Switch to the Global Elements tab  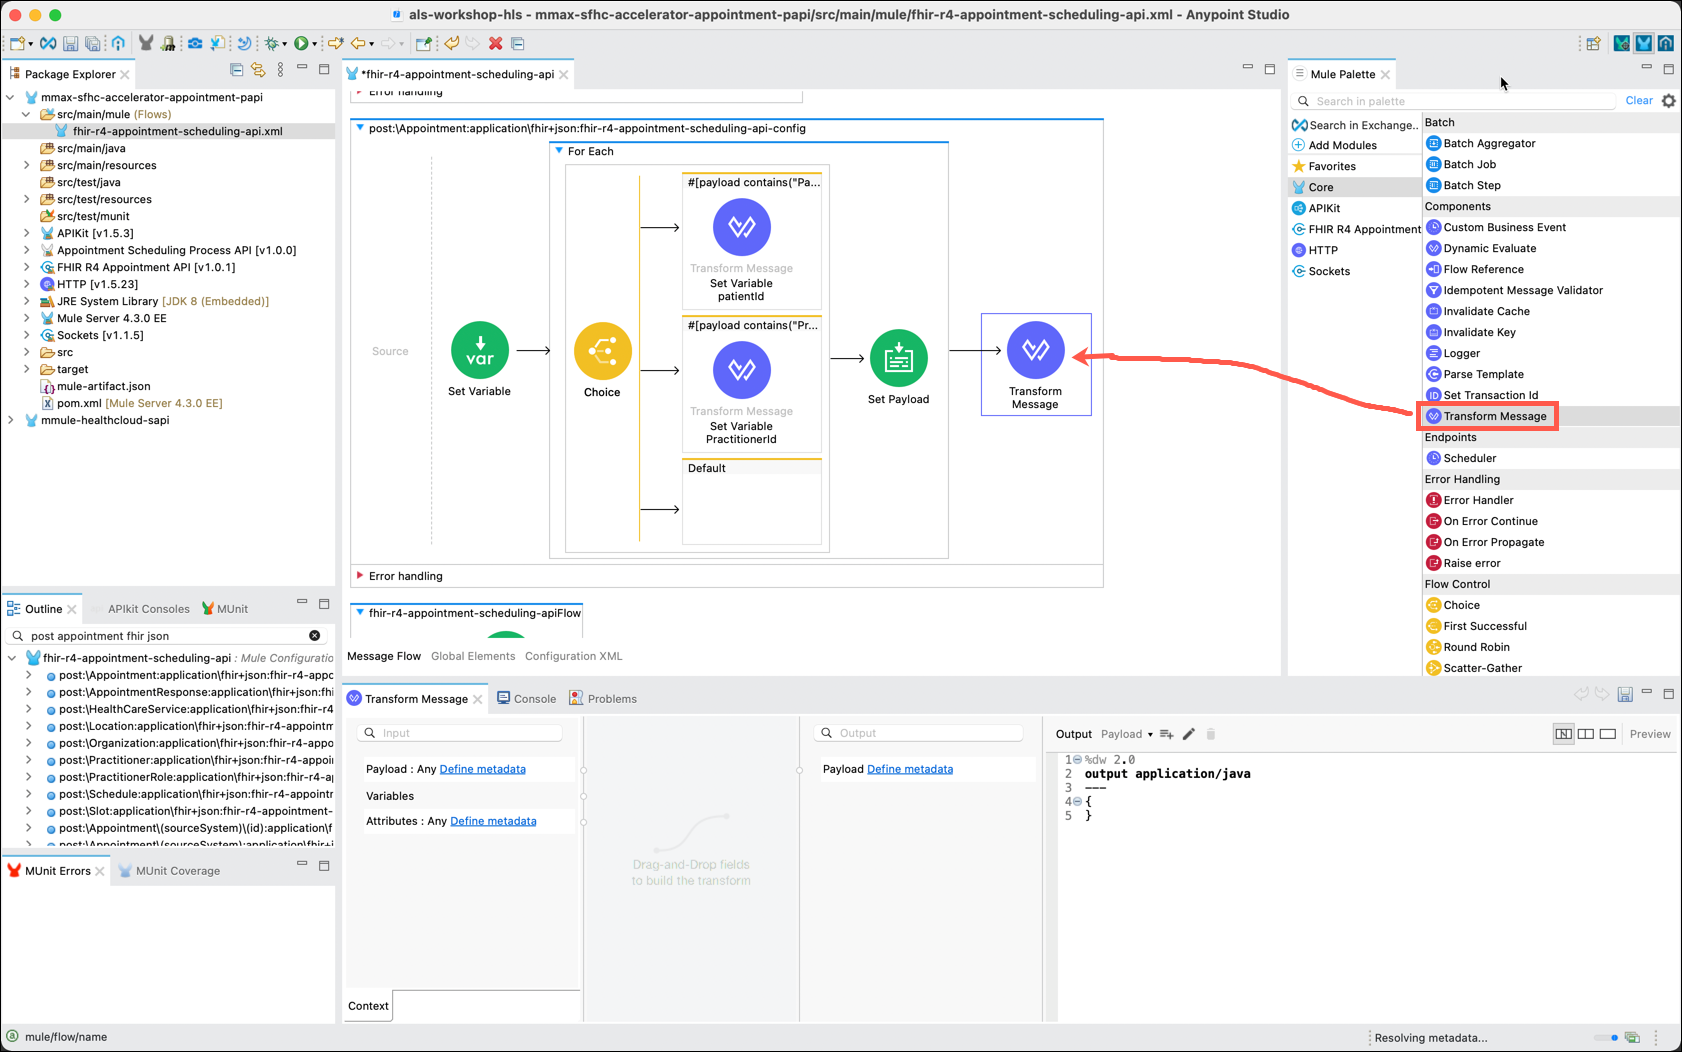473,656
